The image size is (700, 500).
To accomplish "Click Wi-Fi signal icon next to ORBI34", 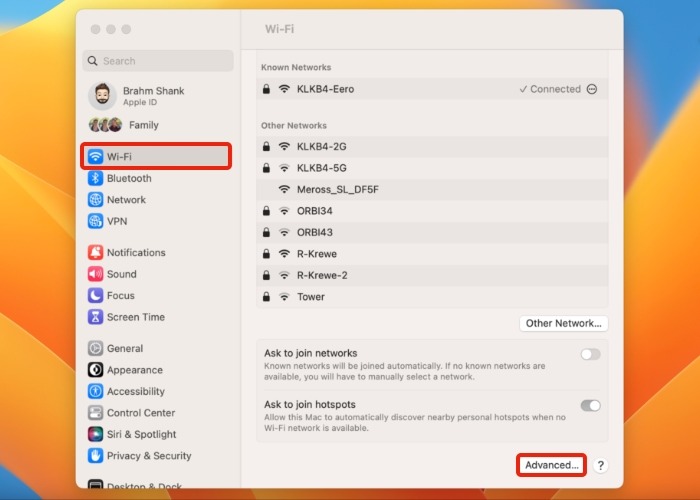I will coord(284,211).
